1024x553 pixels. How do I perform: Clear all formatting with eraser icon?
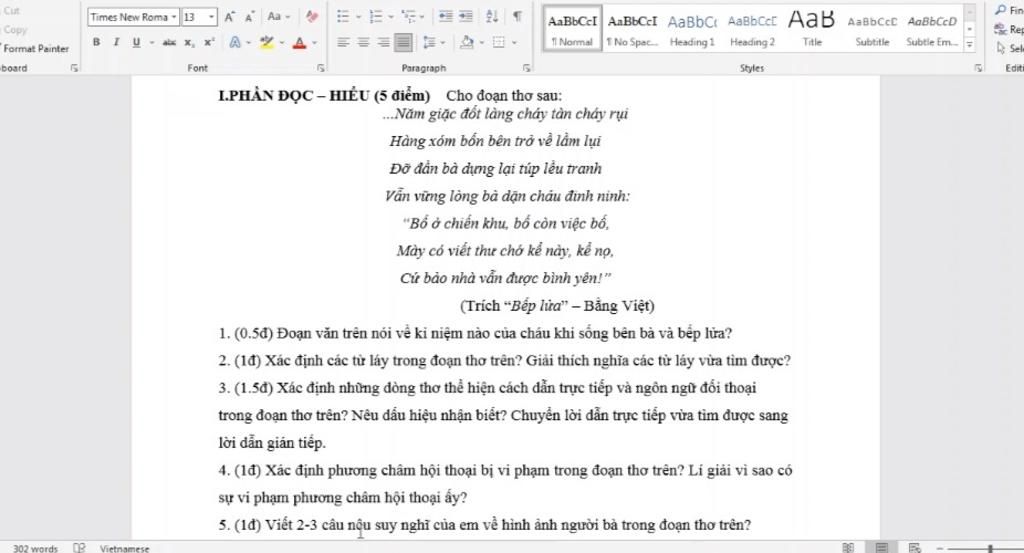[312, 17]
